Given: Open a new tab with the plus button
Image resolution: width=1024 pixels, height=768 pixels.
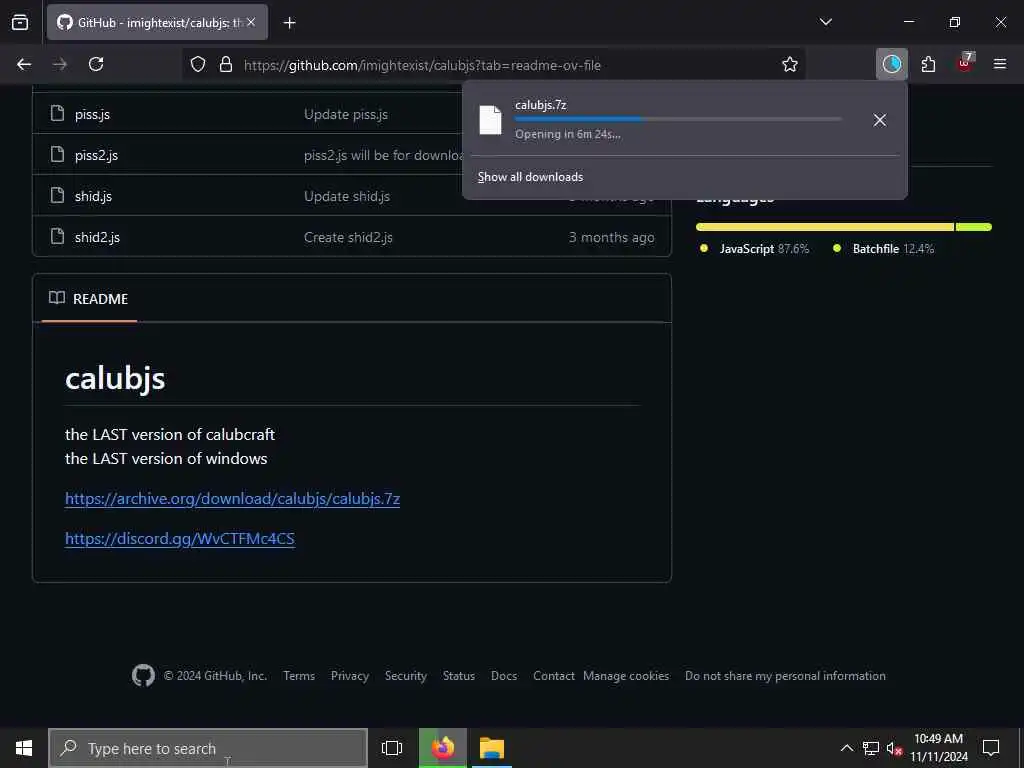Looking at the screenshot, I should (x=289, y=23).
